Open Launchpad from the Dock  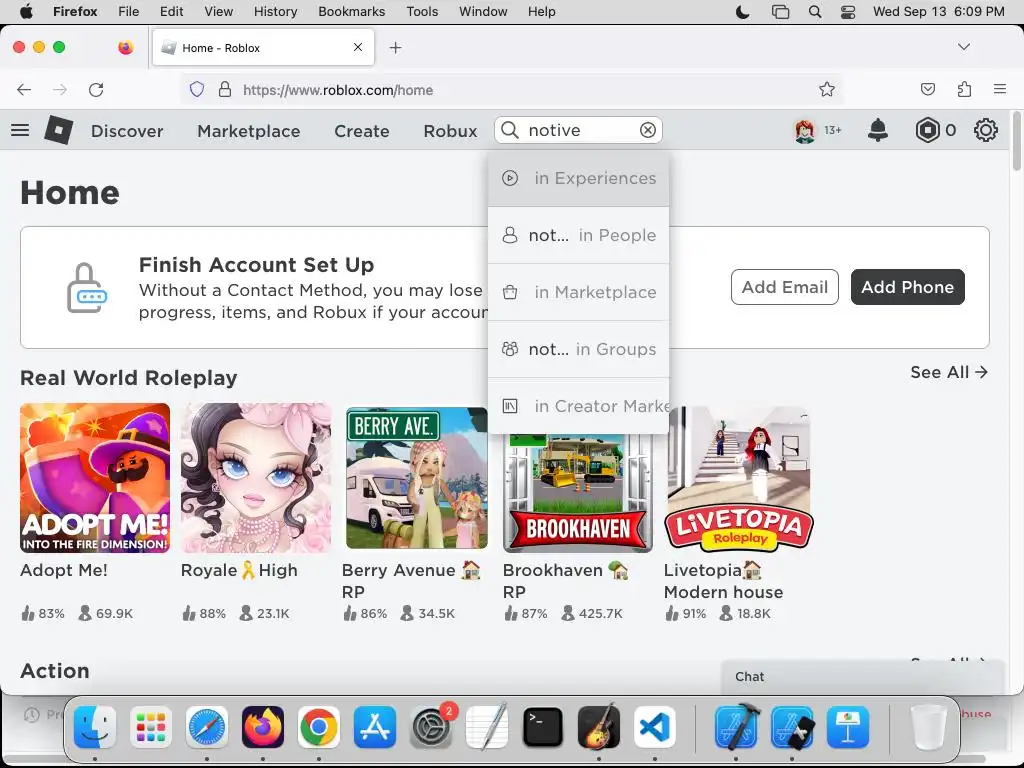tap(151, 727)
